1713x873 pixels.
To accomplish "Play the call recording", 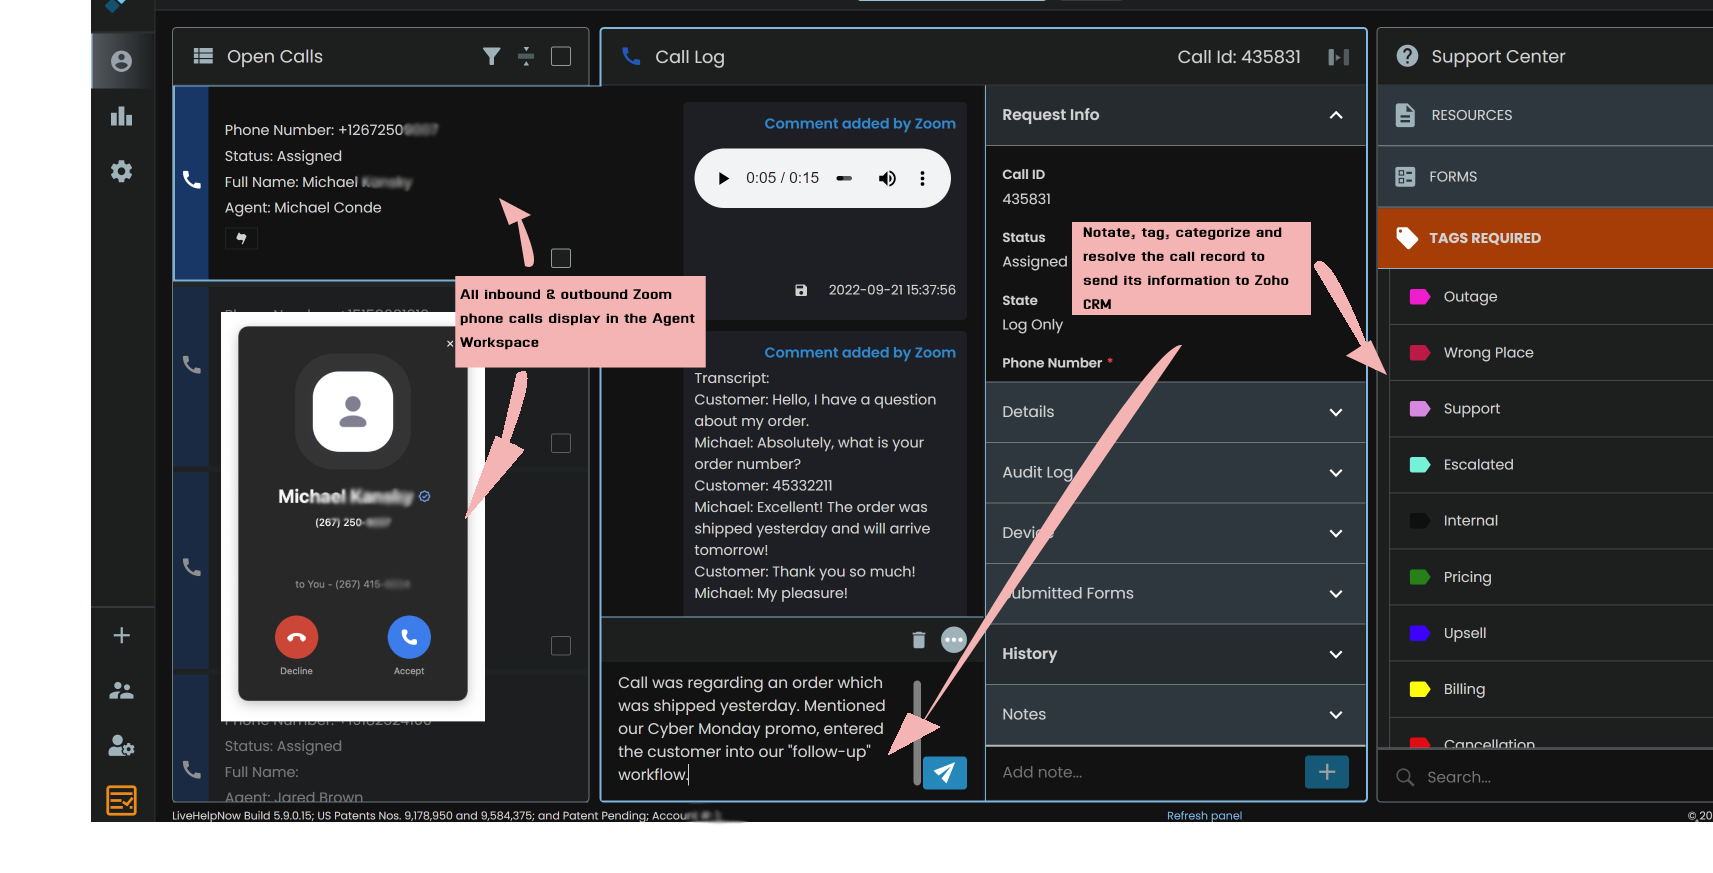I will click(x=723, y=178).
